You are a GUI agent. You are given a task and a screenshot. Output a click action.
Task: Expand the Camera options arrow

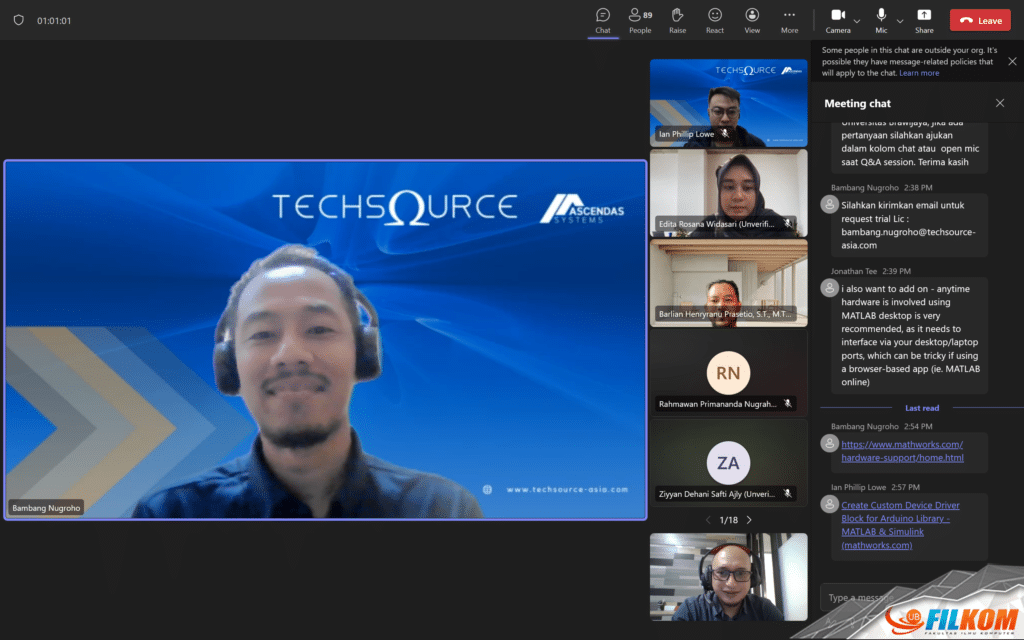tap(857, 20)
